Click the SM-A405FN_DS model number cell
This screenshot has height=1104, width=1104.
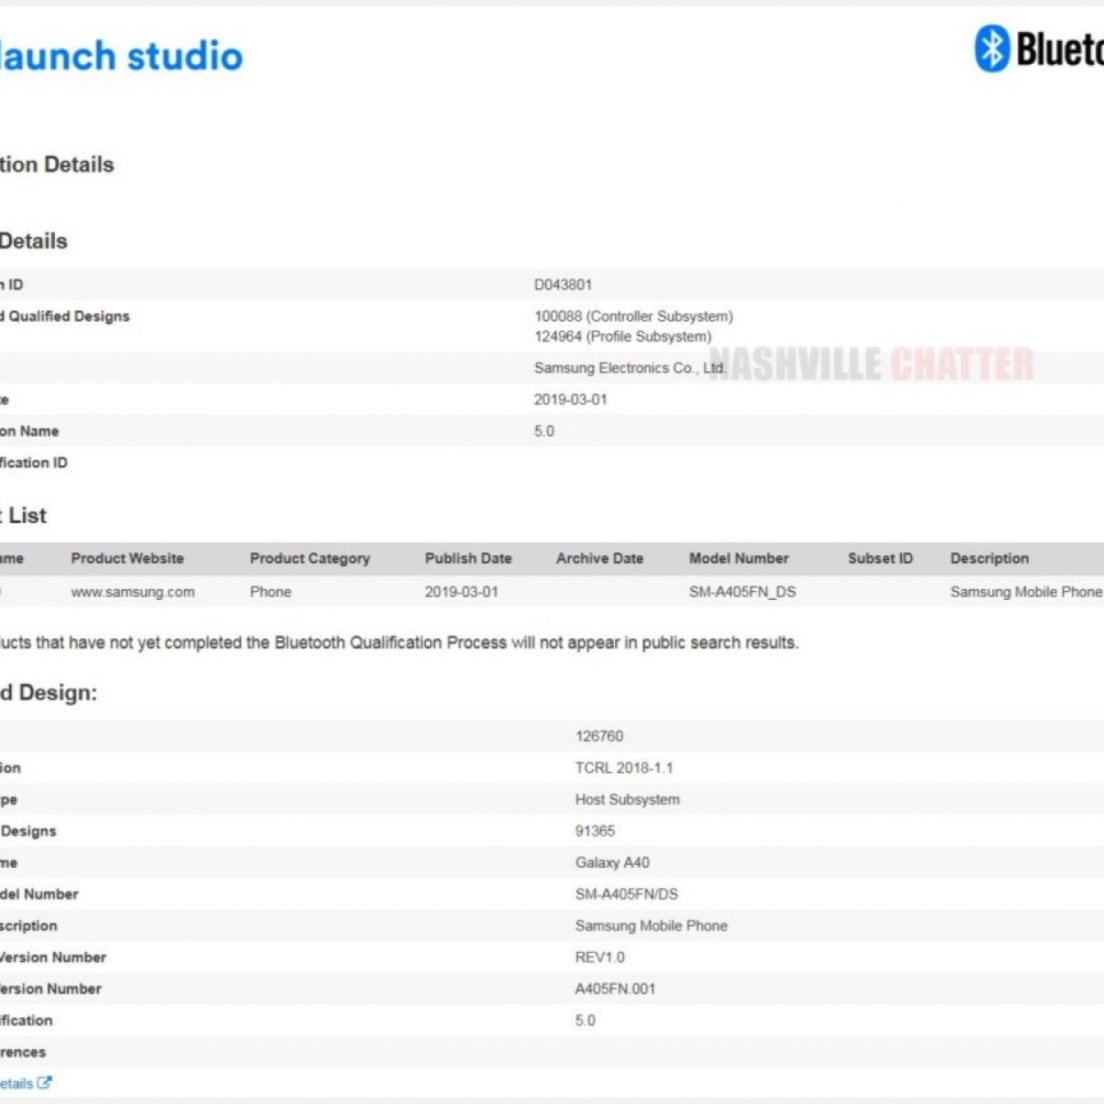point(742,592)
